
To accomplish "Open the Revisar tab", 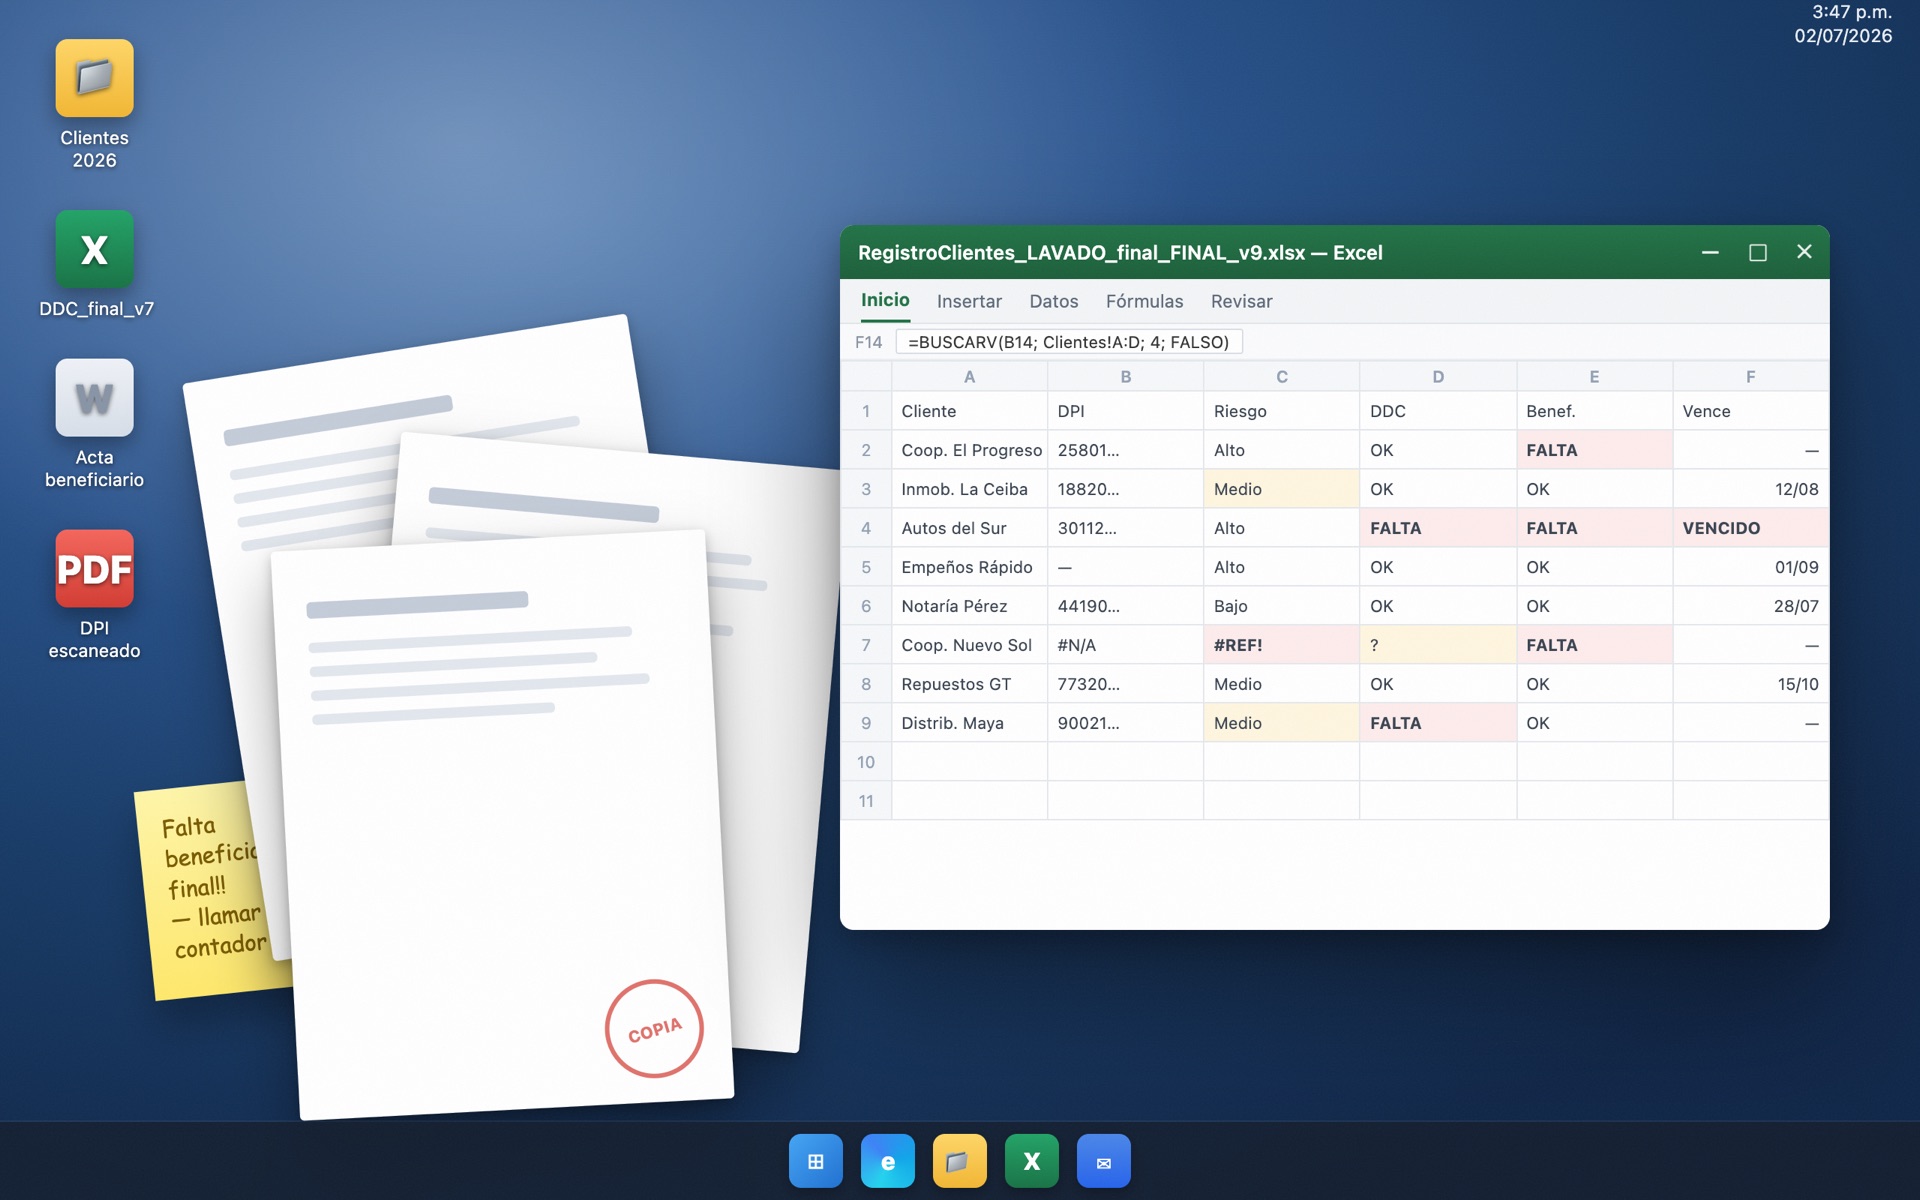I will (1241, 301).
